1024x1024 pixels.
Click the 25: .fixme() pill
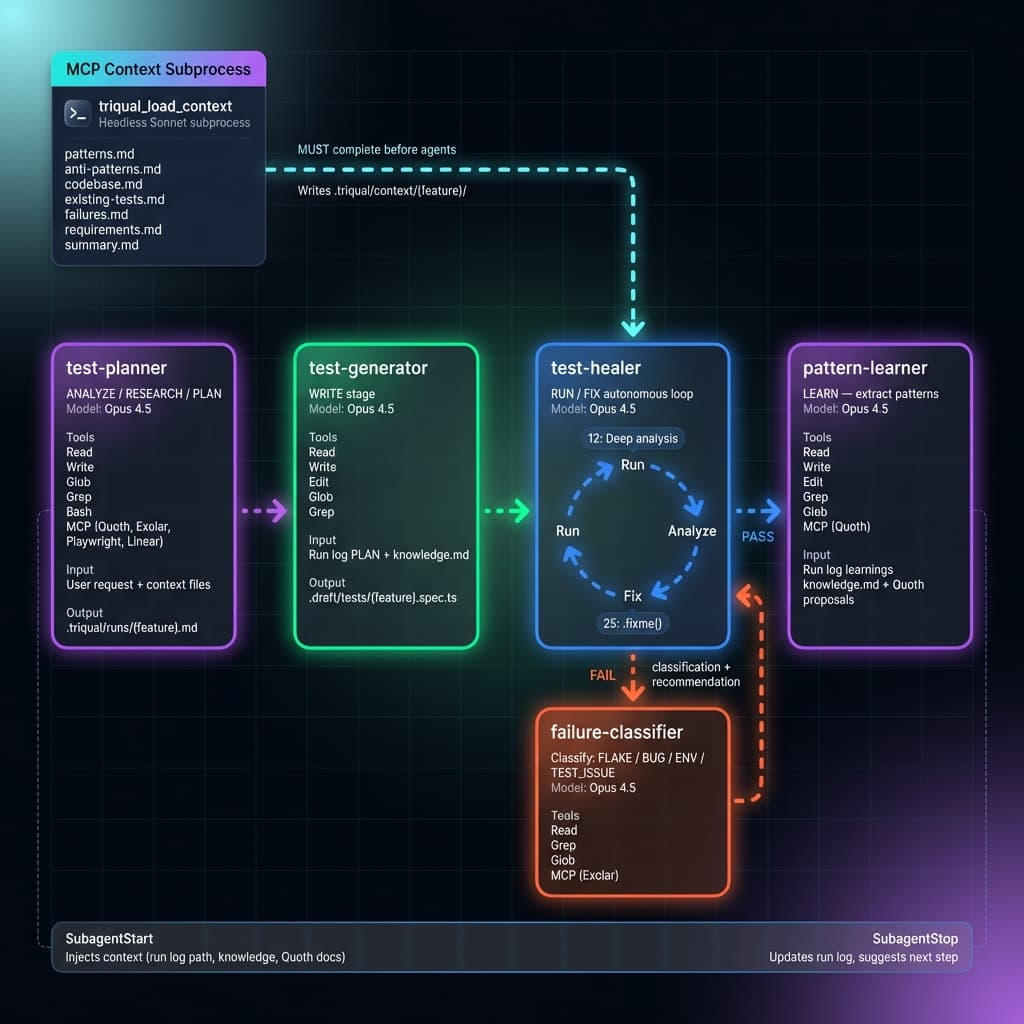(631, 622)
